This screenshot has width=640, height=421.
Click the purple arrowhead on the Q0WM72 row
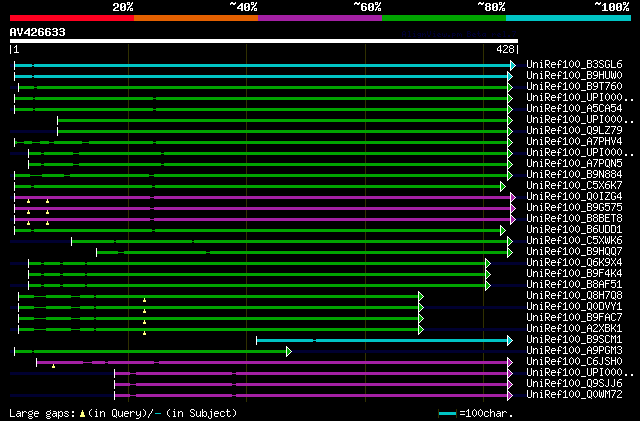click(x=510, y=396)
